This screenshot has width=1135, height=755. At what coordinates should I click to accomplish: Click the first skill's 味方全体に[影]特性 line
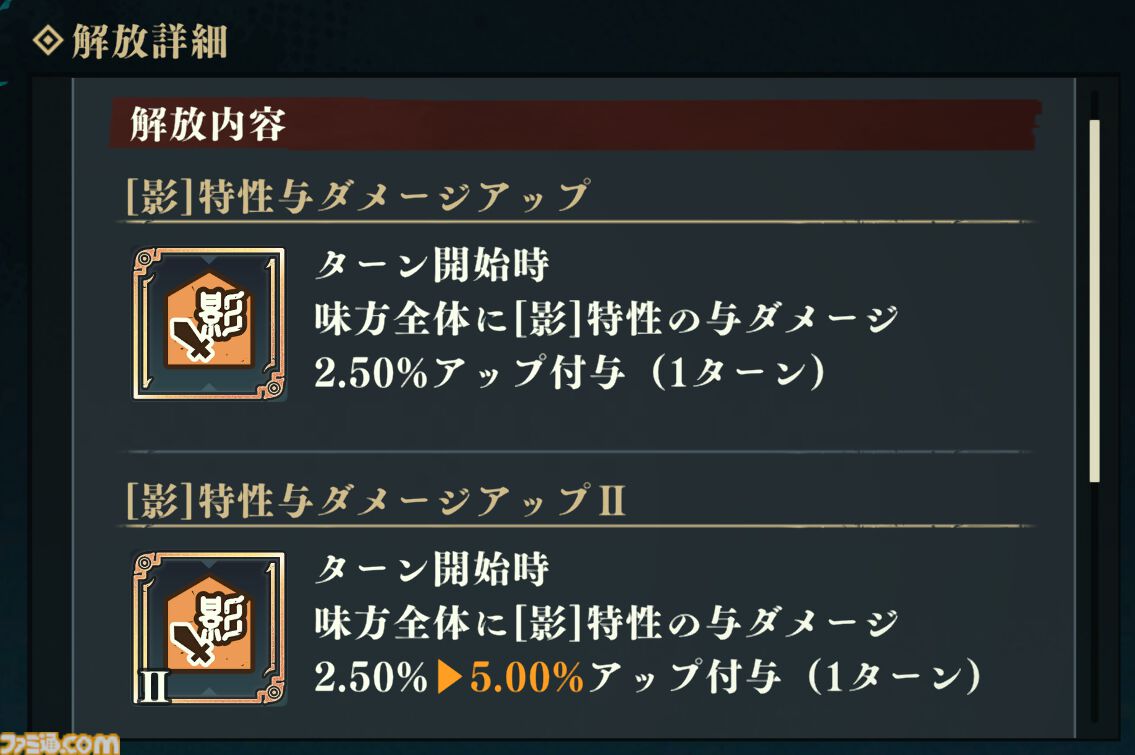606,319
